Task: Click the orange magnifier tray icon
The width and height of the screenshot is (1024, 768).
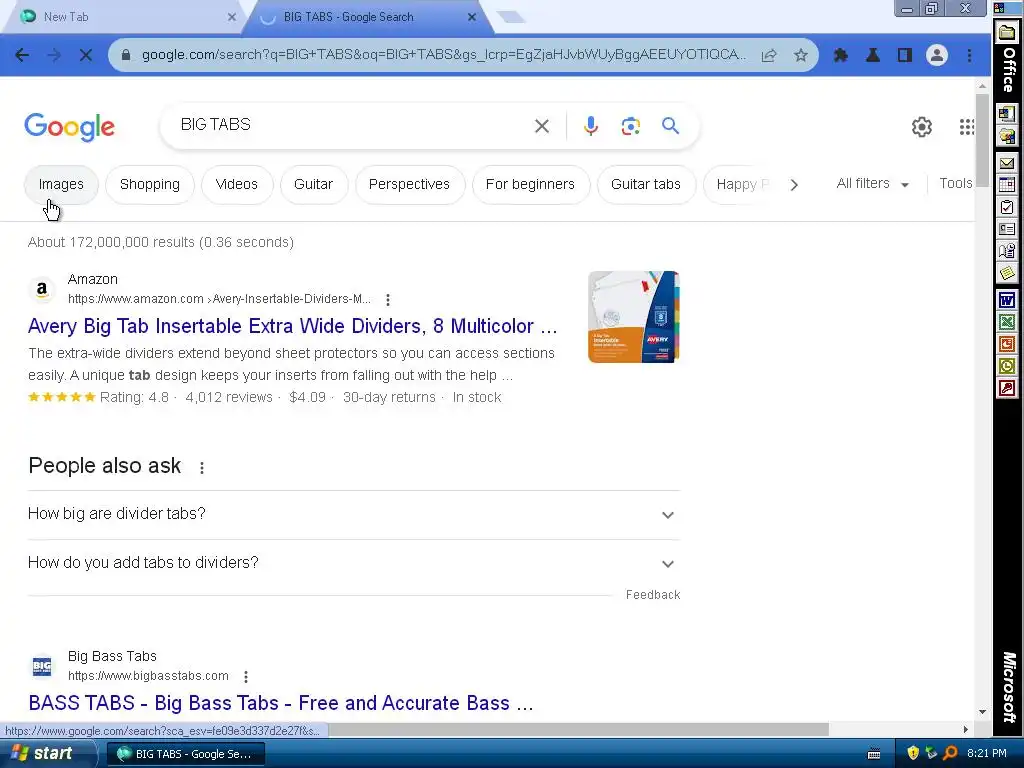Action: pyautogui.click(x=951, y=753)
